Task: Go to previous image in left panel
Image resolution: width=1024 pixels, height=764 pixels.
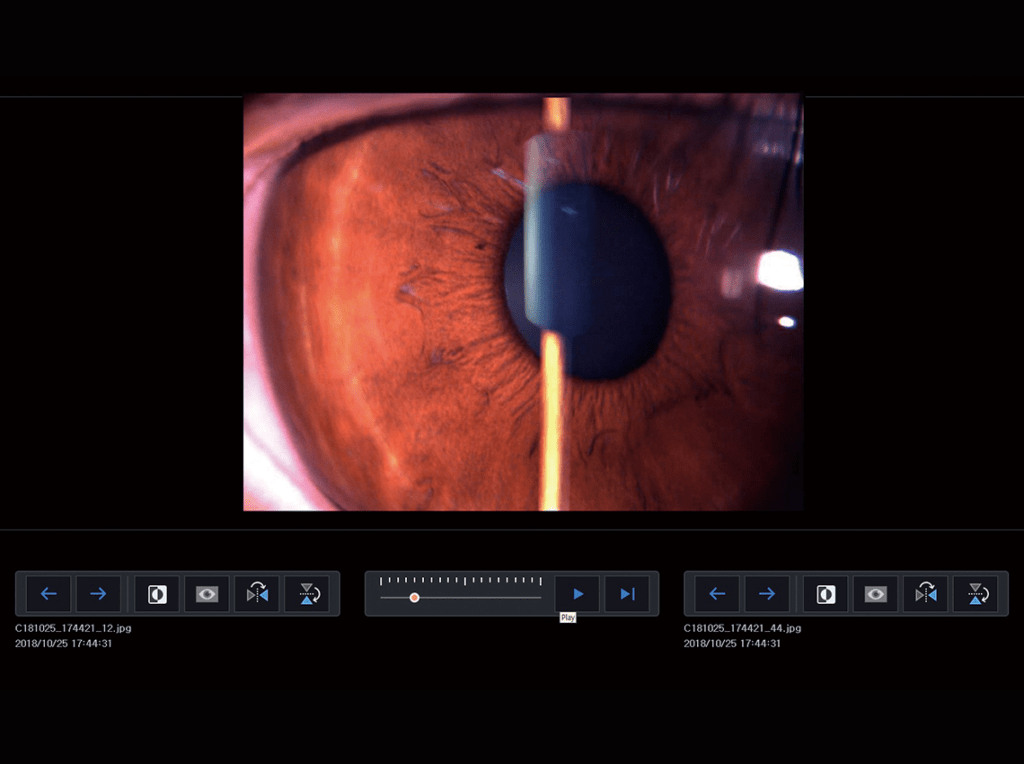Action: coord(47,593)
